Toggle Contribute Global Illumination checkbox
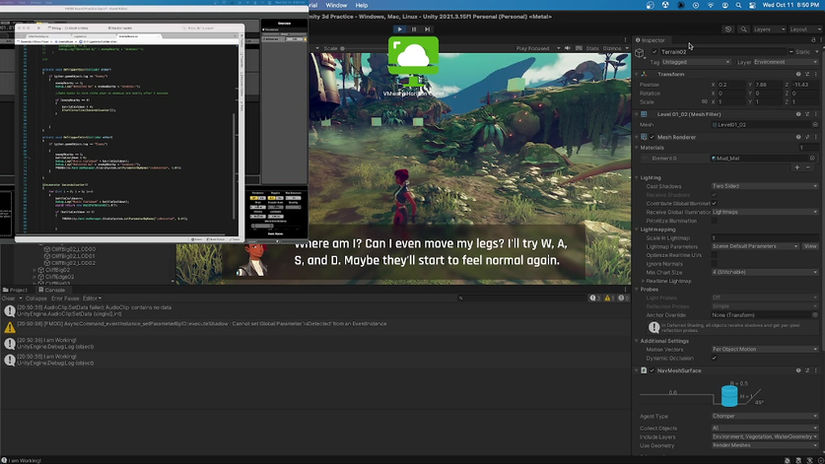Viewport: 825px width, 464px height. click(714, 204)
